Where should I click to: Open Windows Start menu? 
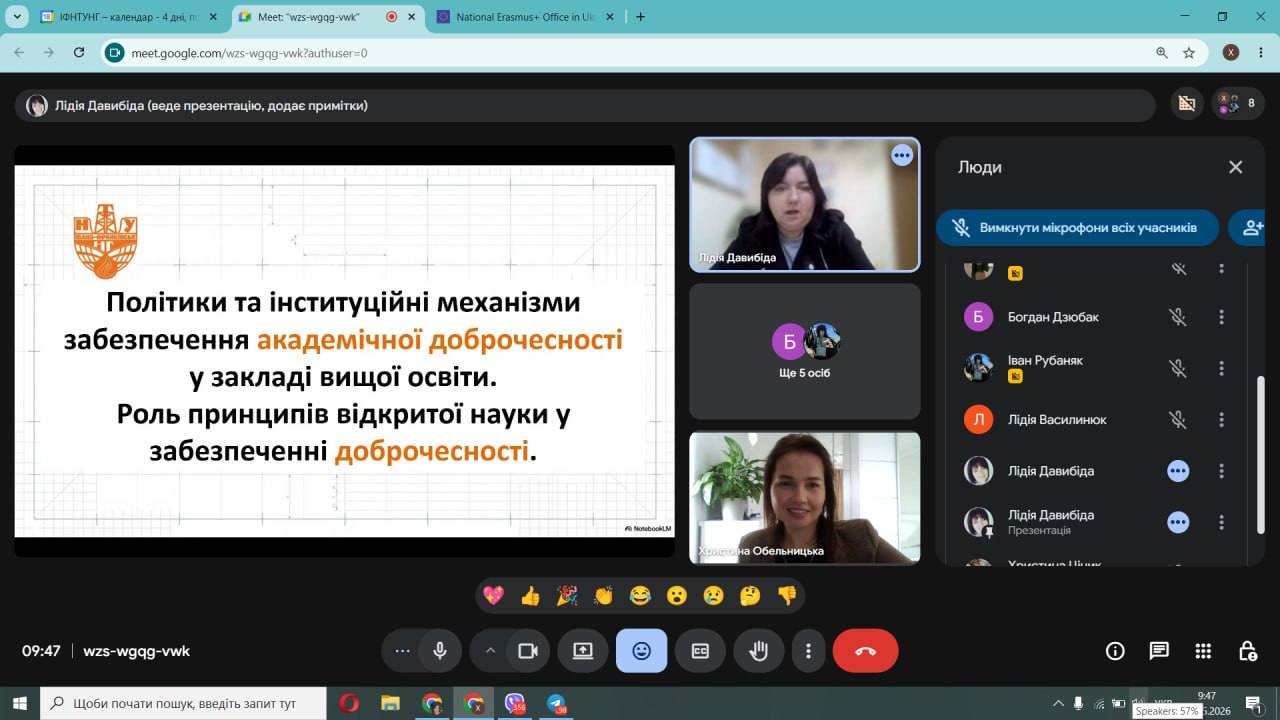(x=20, y=703)
